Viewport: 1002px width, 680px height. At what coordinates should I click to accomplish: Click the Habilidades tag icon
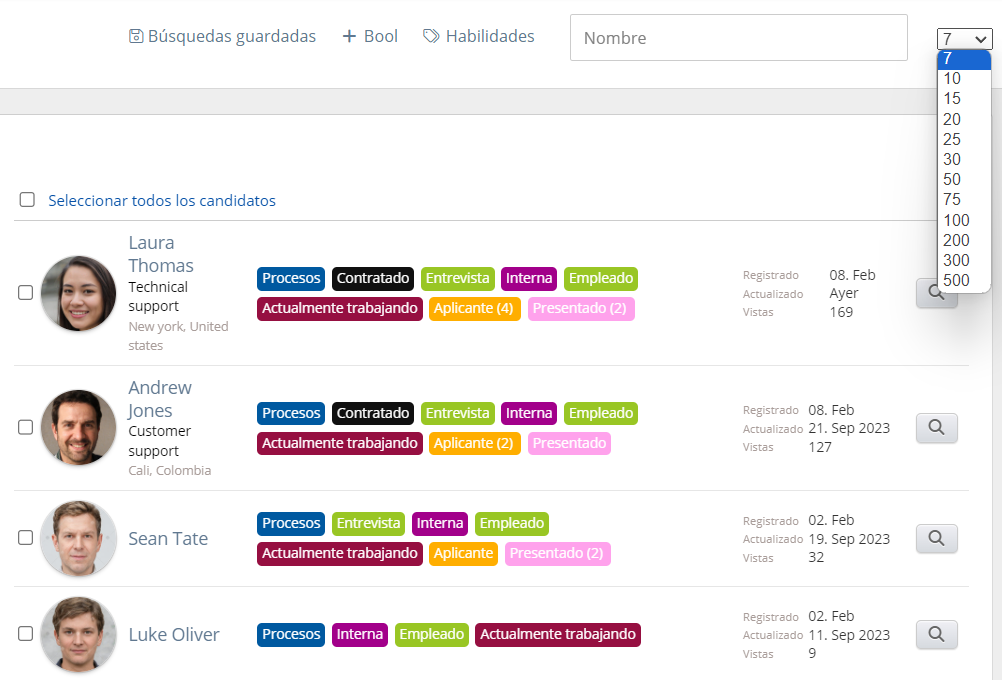[x=431, y=37]
